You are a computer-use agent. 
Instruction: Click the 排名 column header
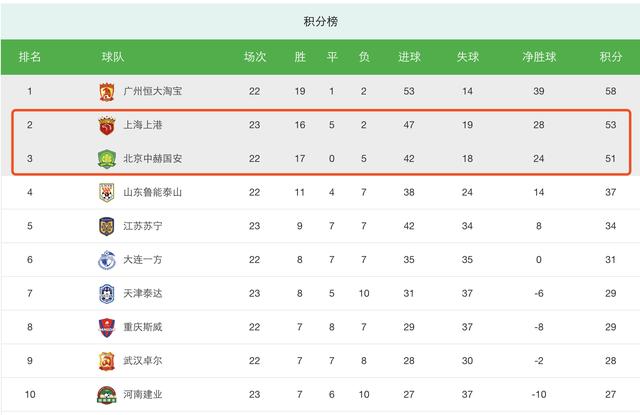[x=30, y=57]
